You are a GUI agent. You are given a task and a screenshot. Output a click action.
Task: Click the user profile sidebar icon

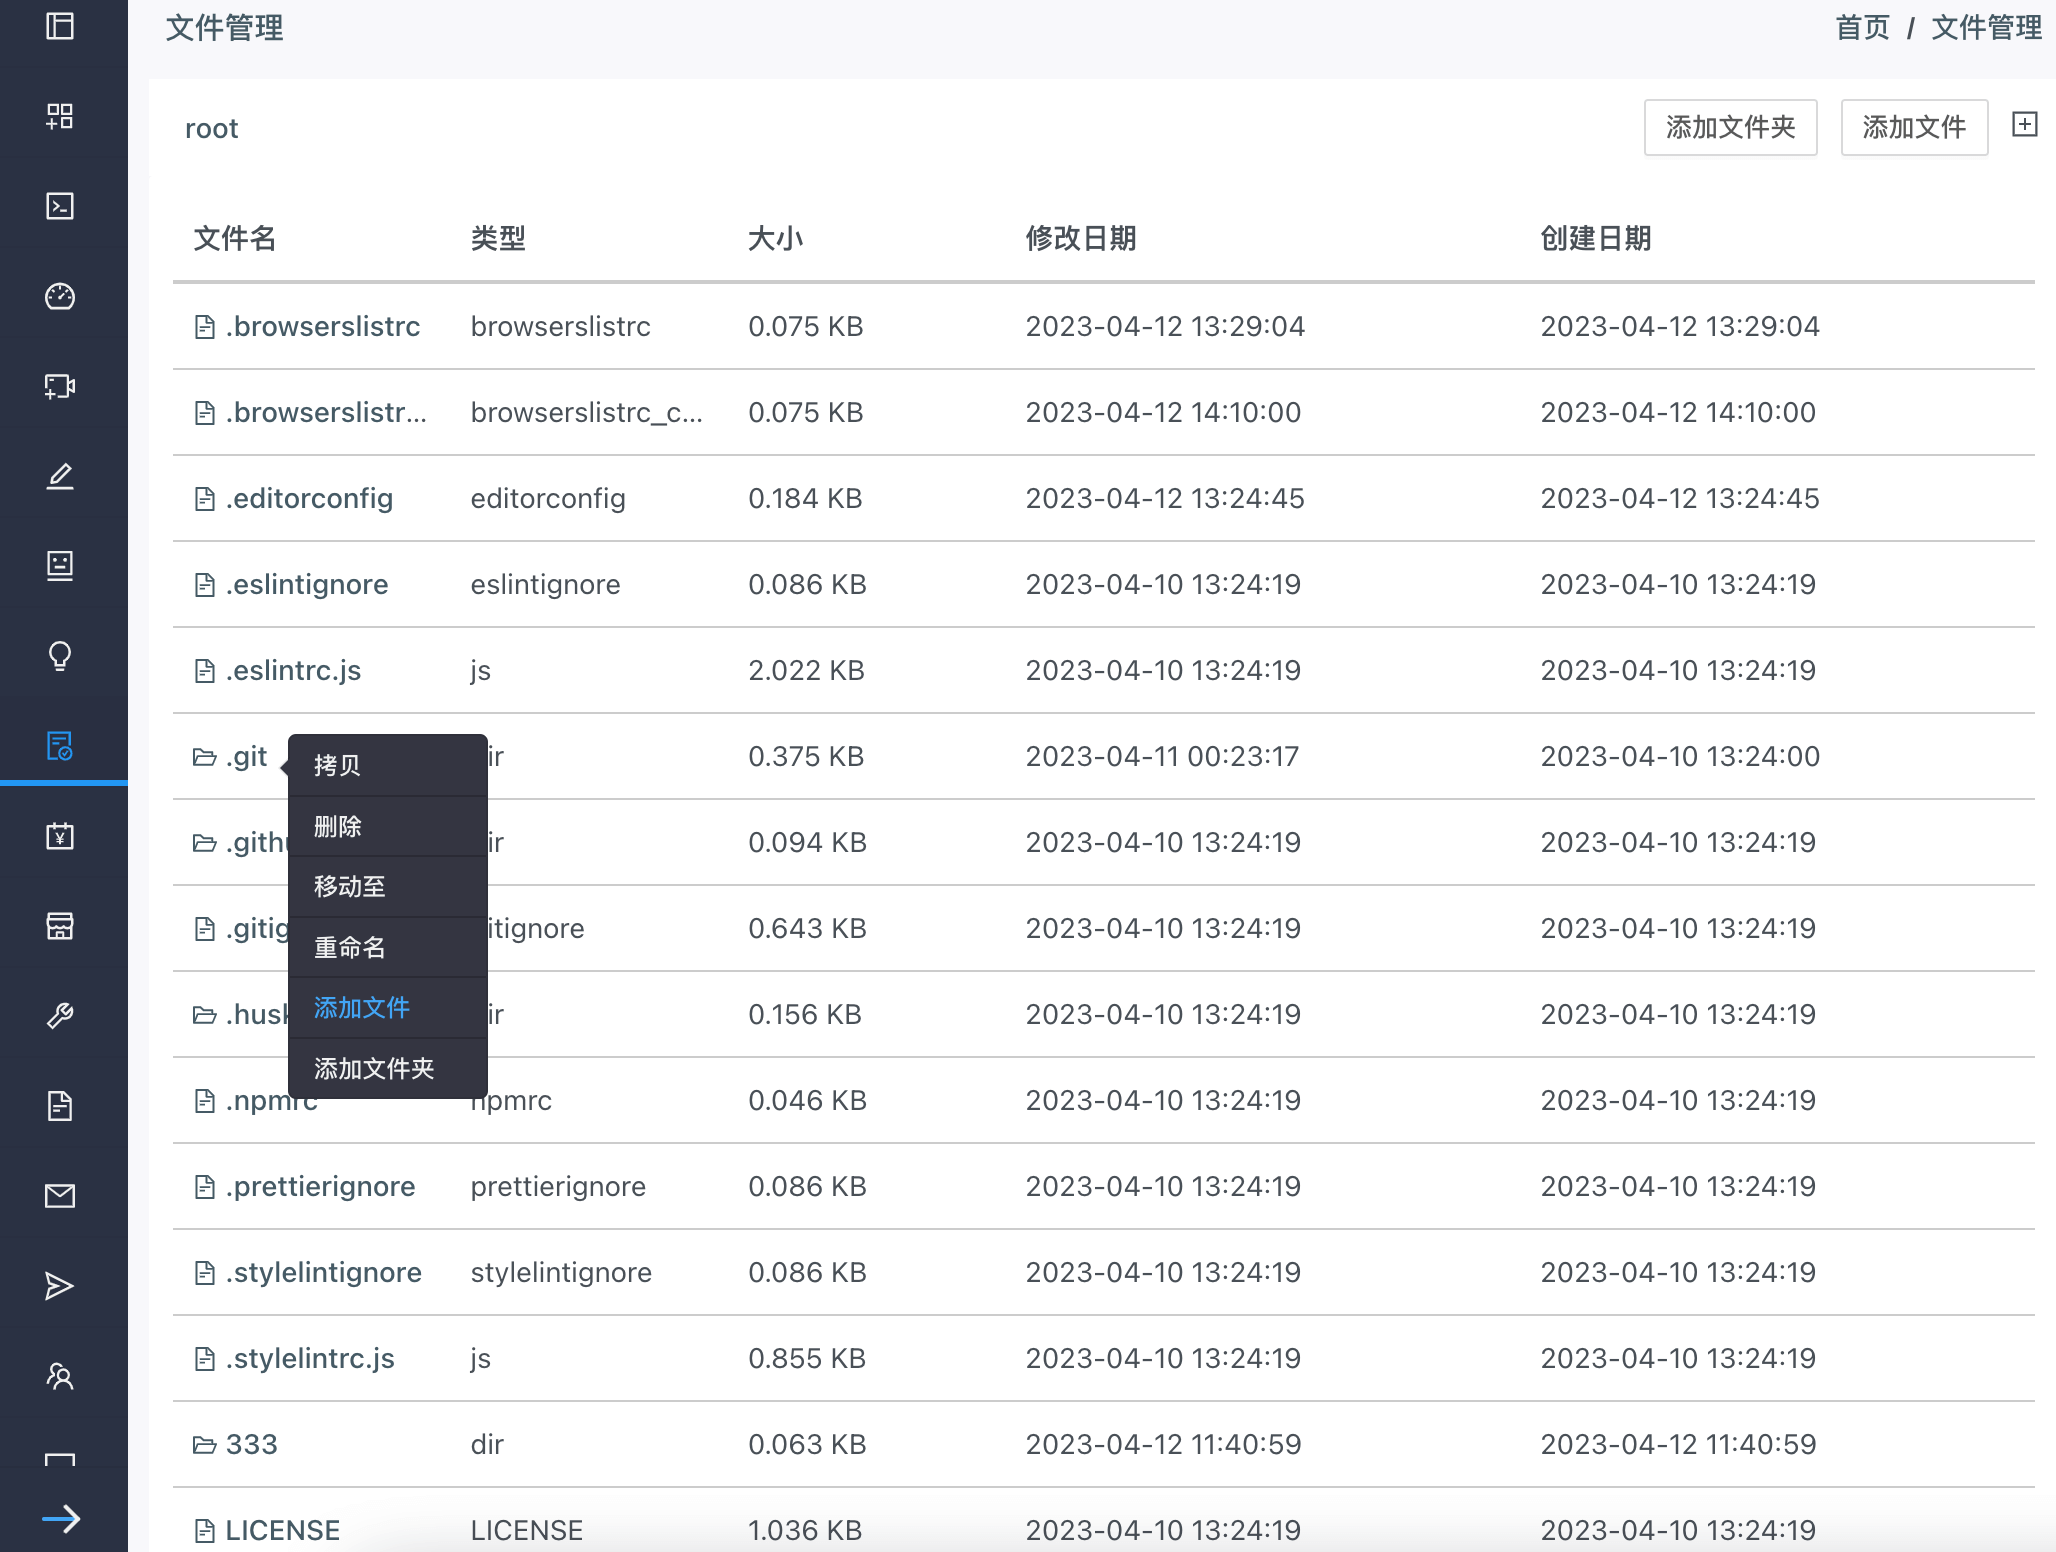coord(60,1376)
